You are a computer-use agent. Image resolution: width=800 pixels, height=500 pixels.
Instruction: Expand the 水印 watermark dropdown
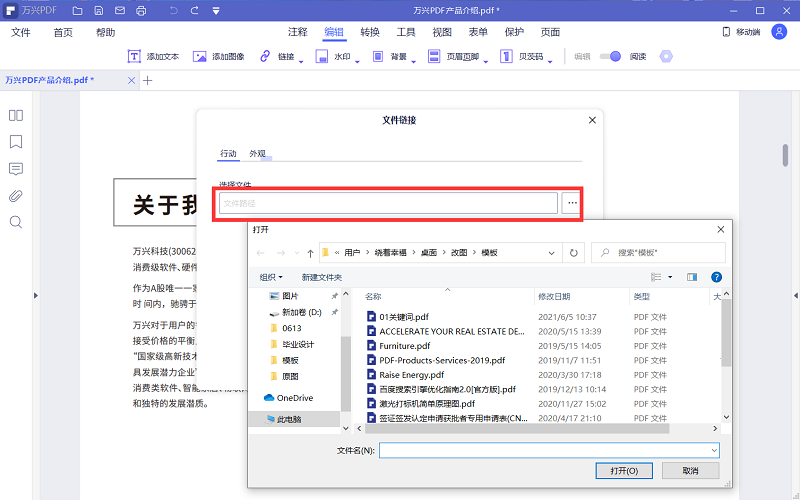[x=342, y=57]
